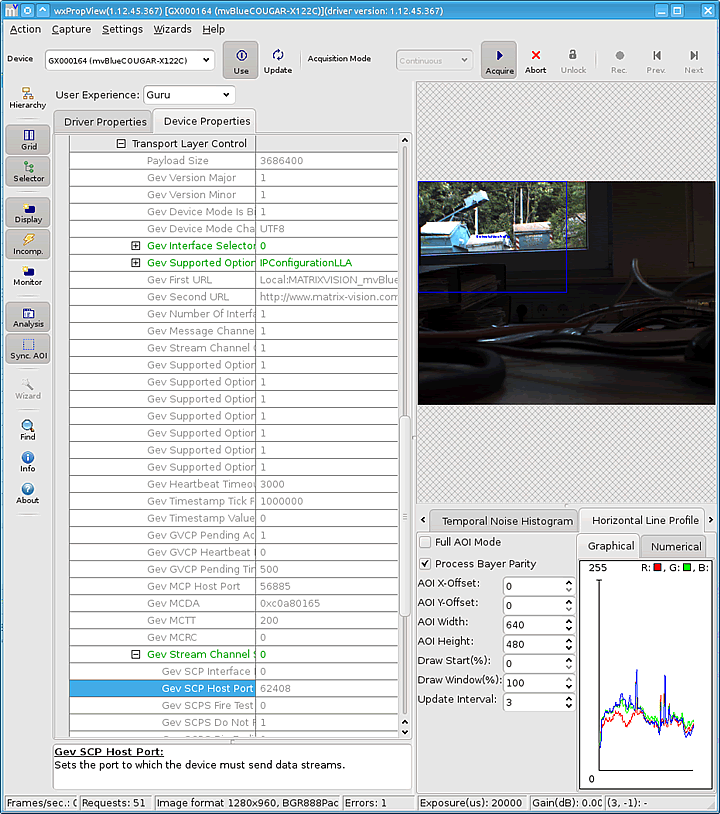Click the Acquire play icon

(x=499, y=56)
